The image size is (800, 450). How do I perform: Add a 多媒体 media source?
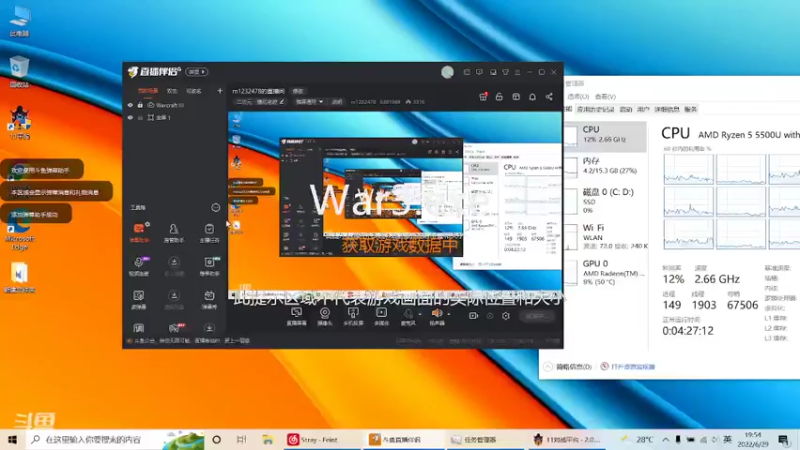381,316
